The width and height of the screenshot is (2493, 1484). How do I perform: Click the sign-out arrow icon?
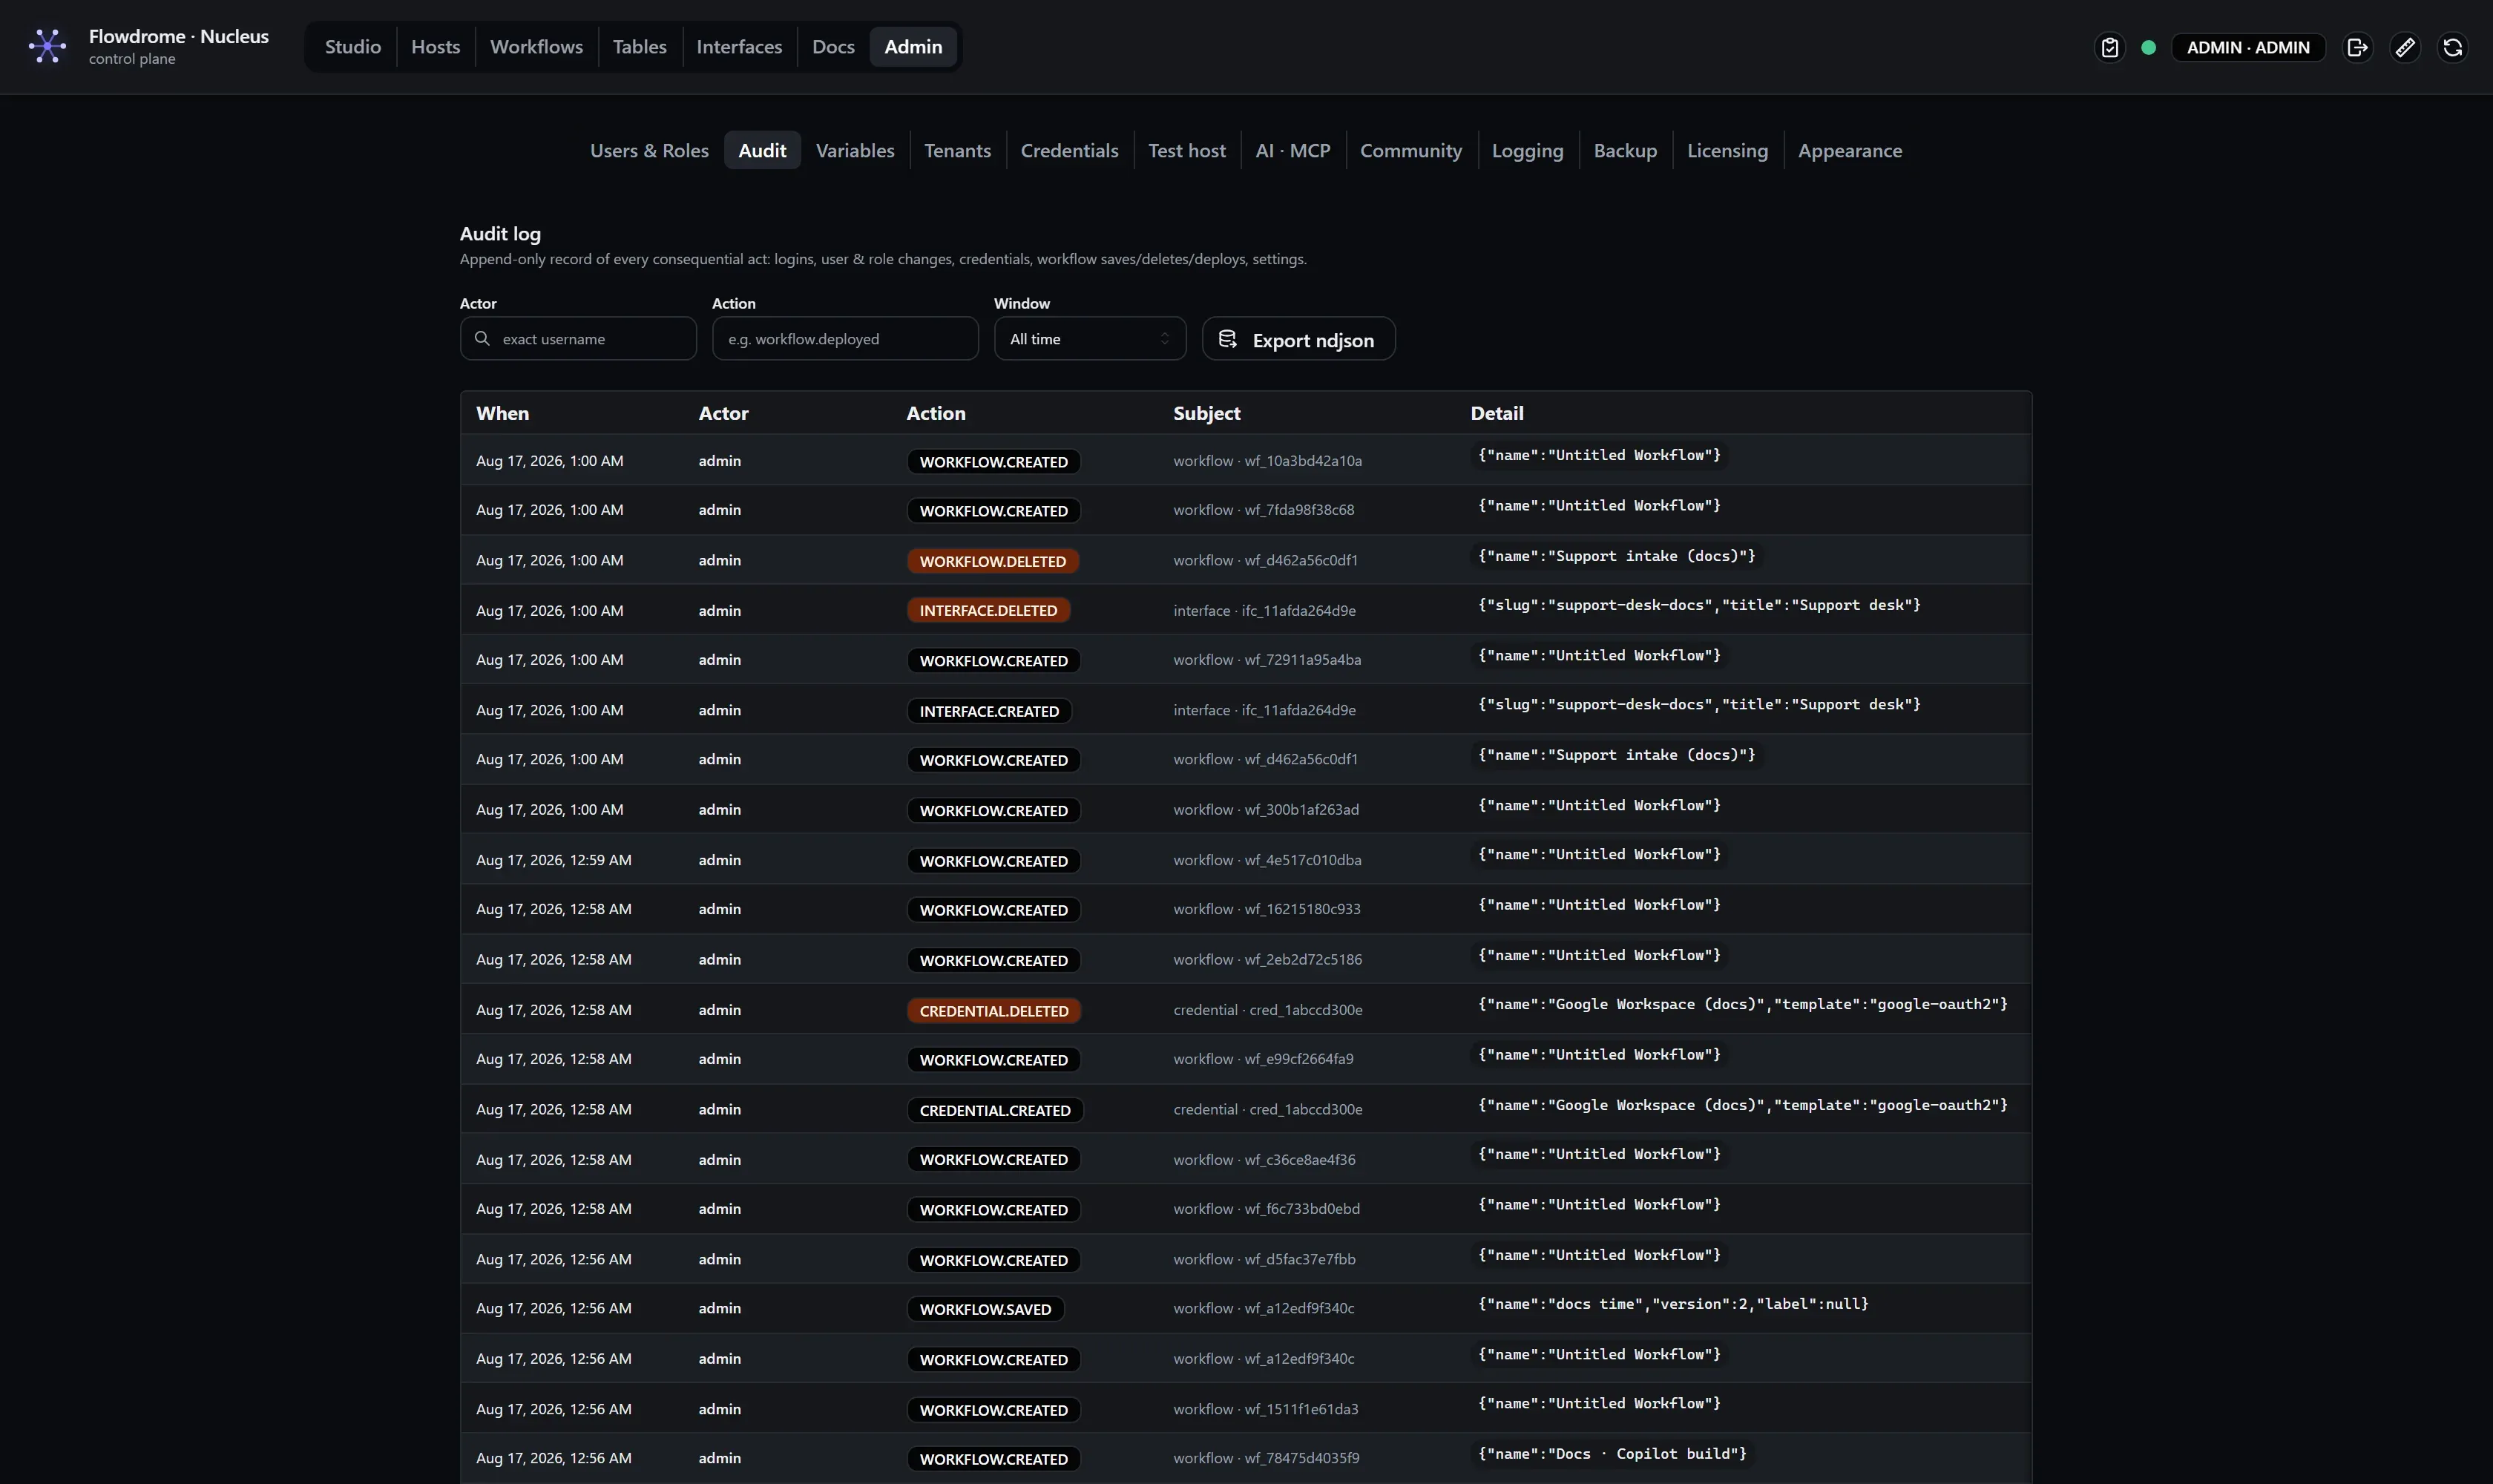(x=2357, y=47)
